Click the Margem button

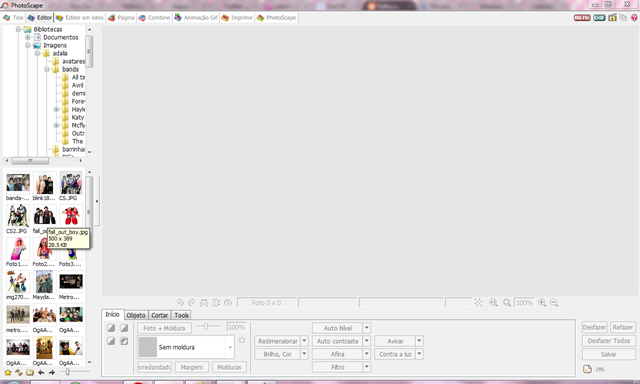(192, 367)
